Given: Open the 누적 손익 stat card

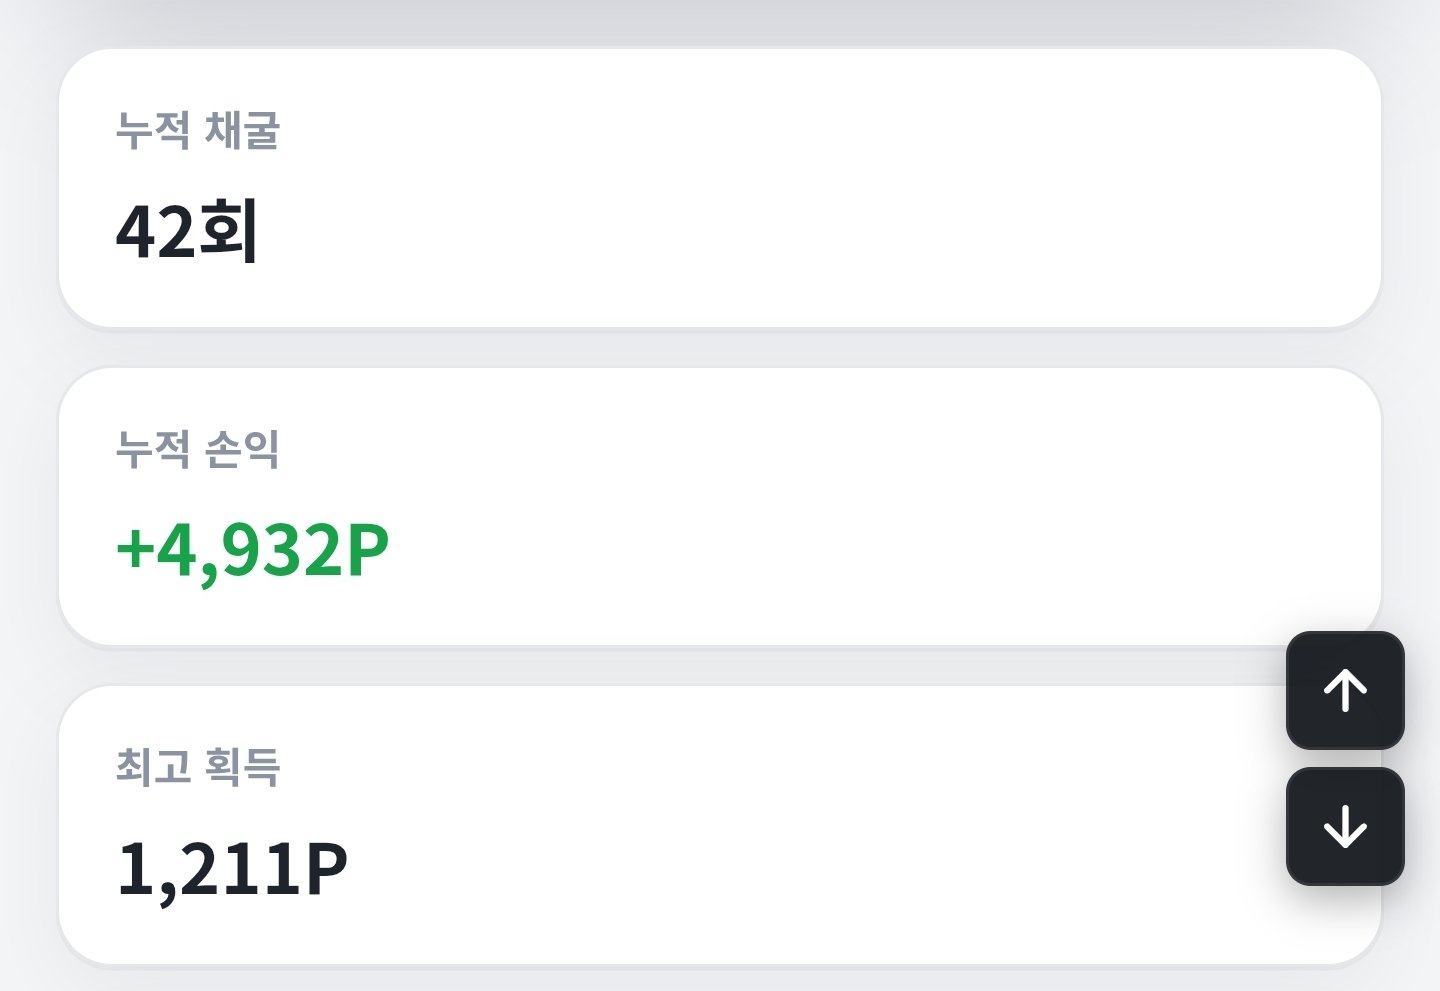Looking at the screenshot, I should click(x=720, y=506).
